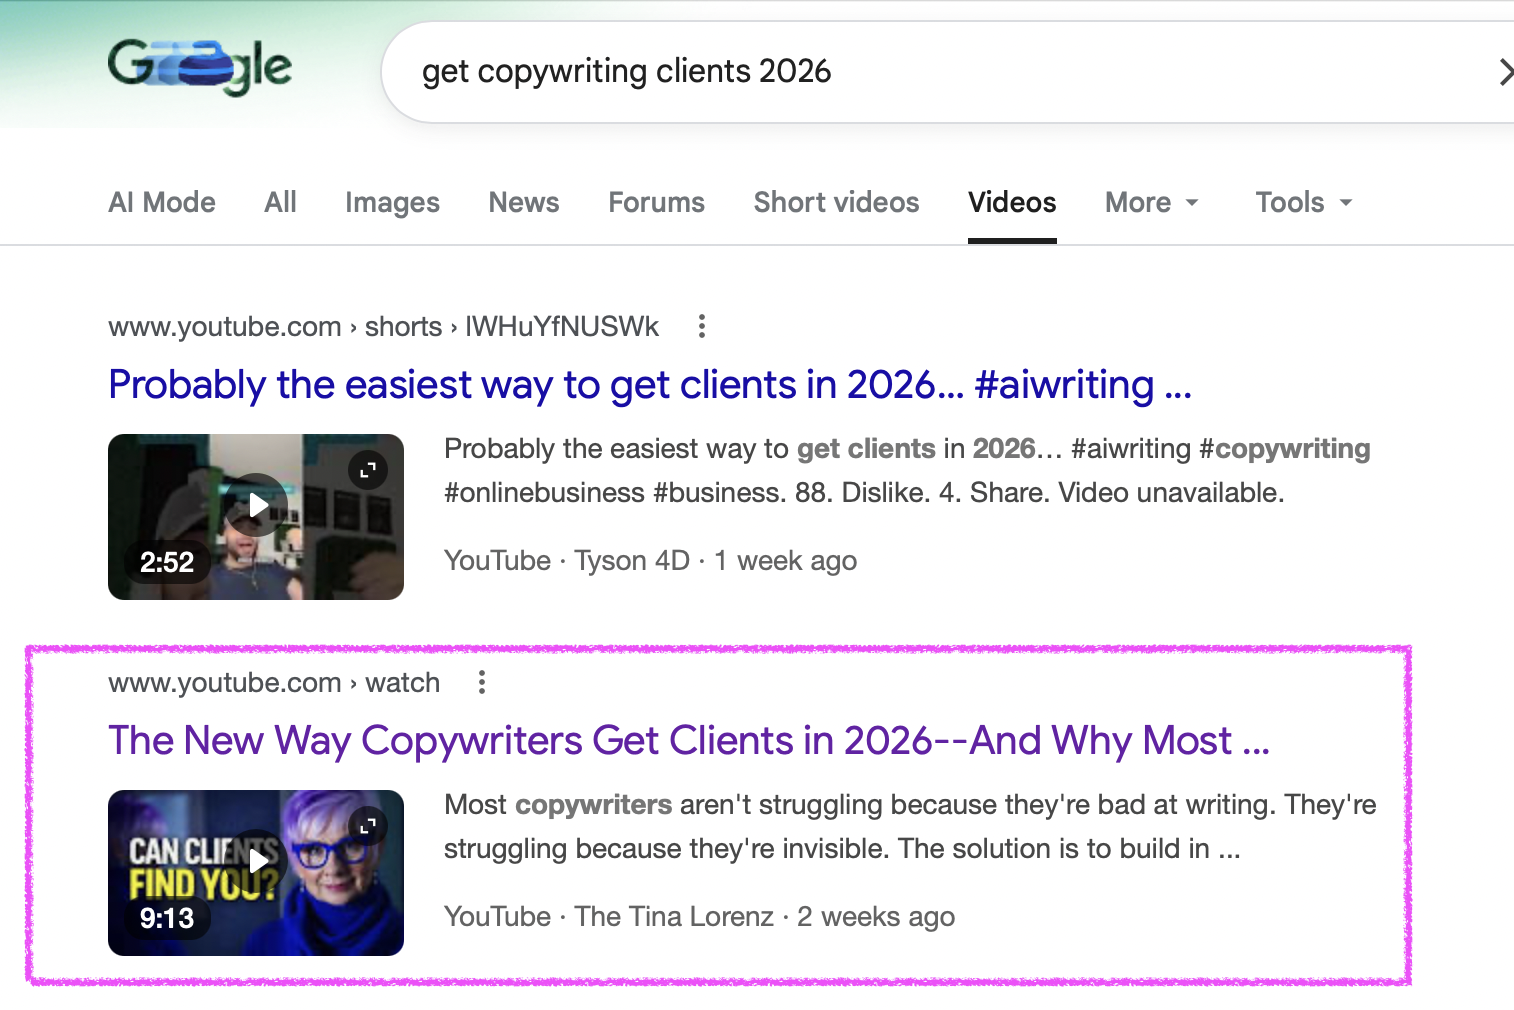
Task: Open The New Way Copywriters Get Clients video link
Action: point(688,740)
